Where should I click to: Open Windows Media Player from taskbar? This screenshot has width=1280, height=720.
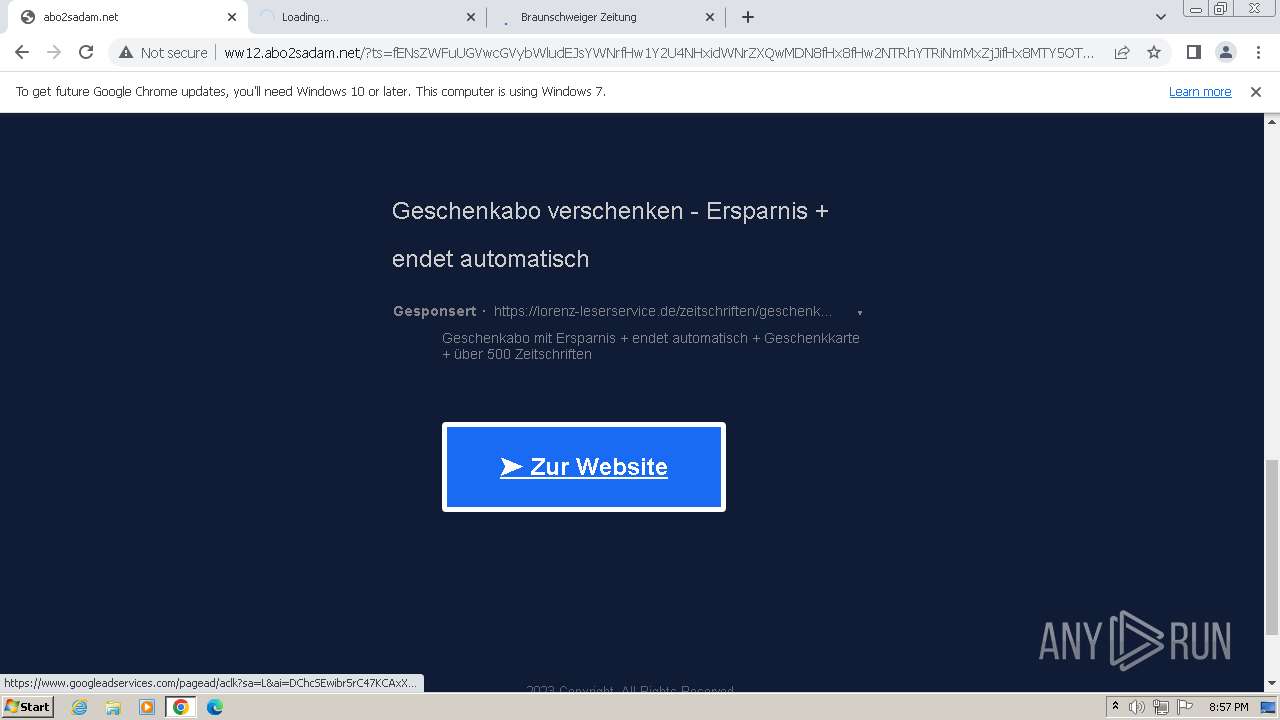pos(147,707)
